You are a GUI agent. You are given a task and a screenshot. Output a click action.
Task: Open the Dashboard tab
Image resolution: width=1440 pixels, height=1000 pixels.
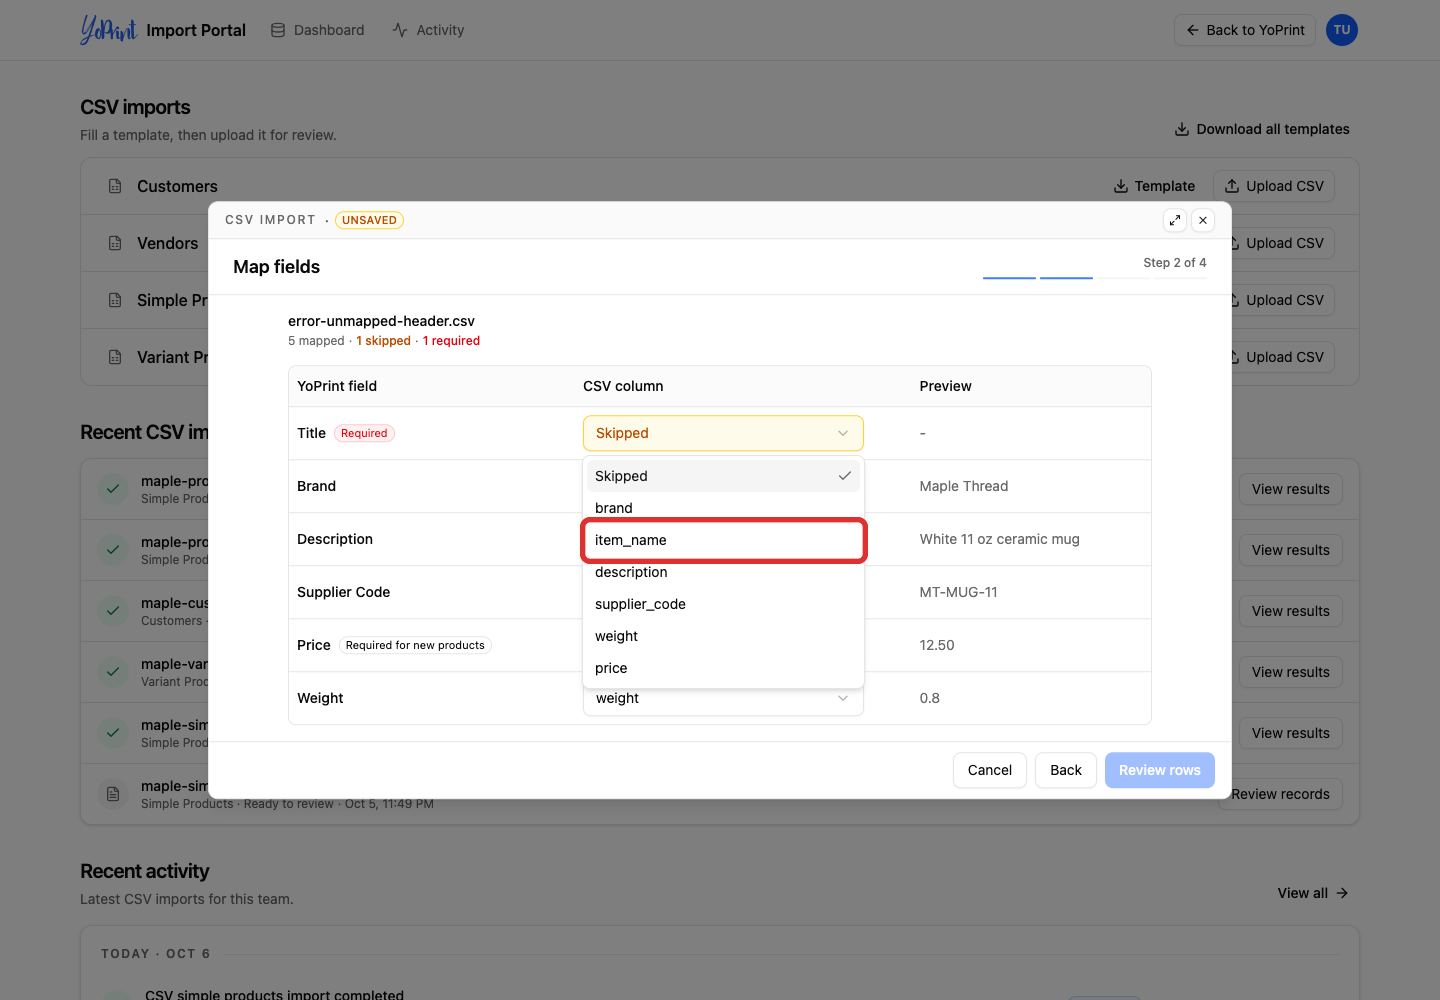click(x=318, y=30)
